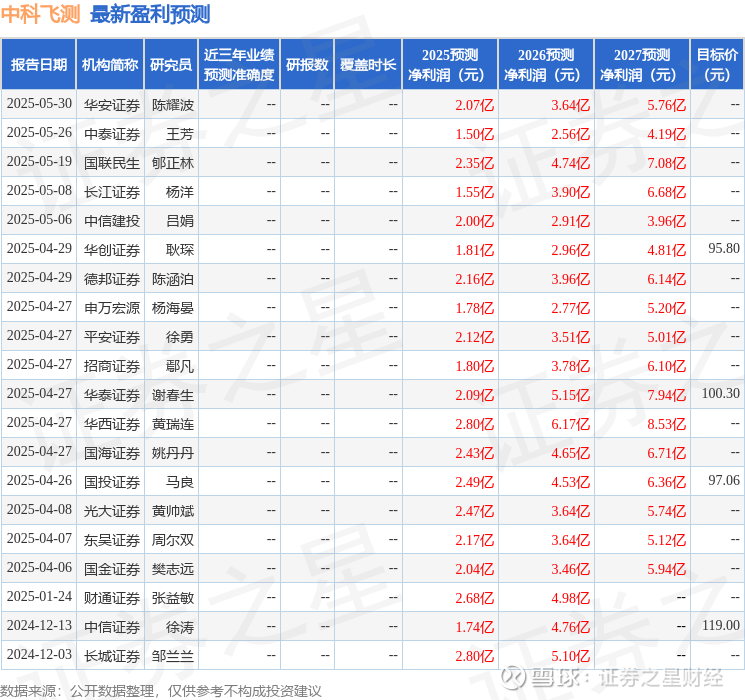Click the 中信建投 institution cell
The width and height of the screenshot is (745, 700).
click(x=112, y=221)
